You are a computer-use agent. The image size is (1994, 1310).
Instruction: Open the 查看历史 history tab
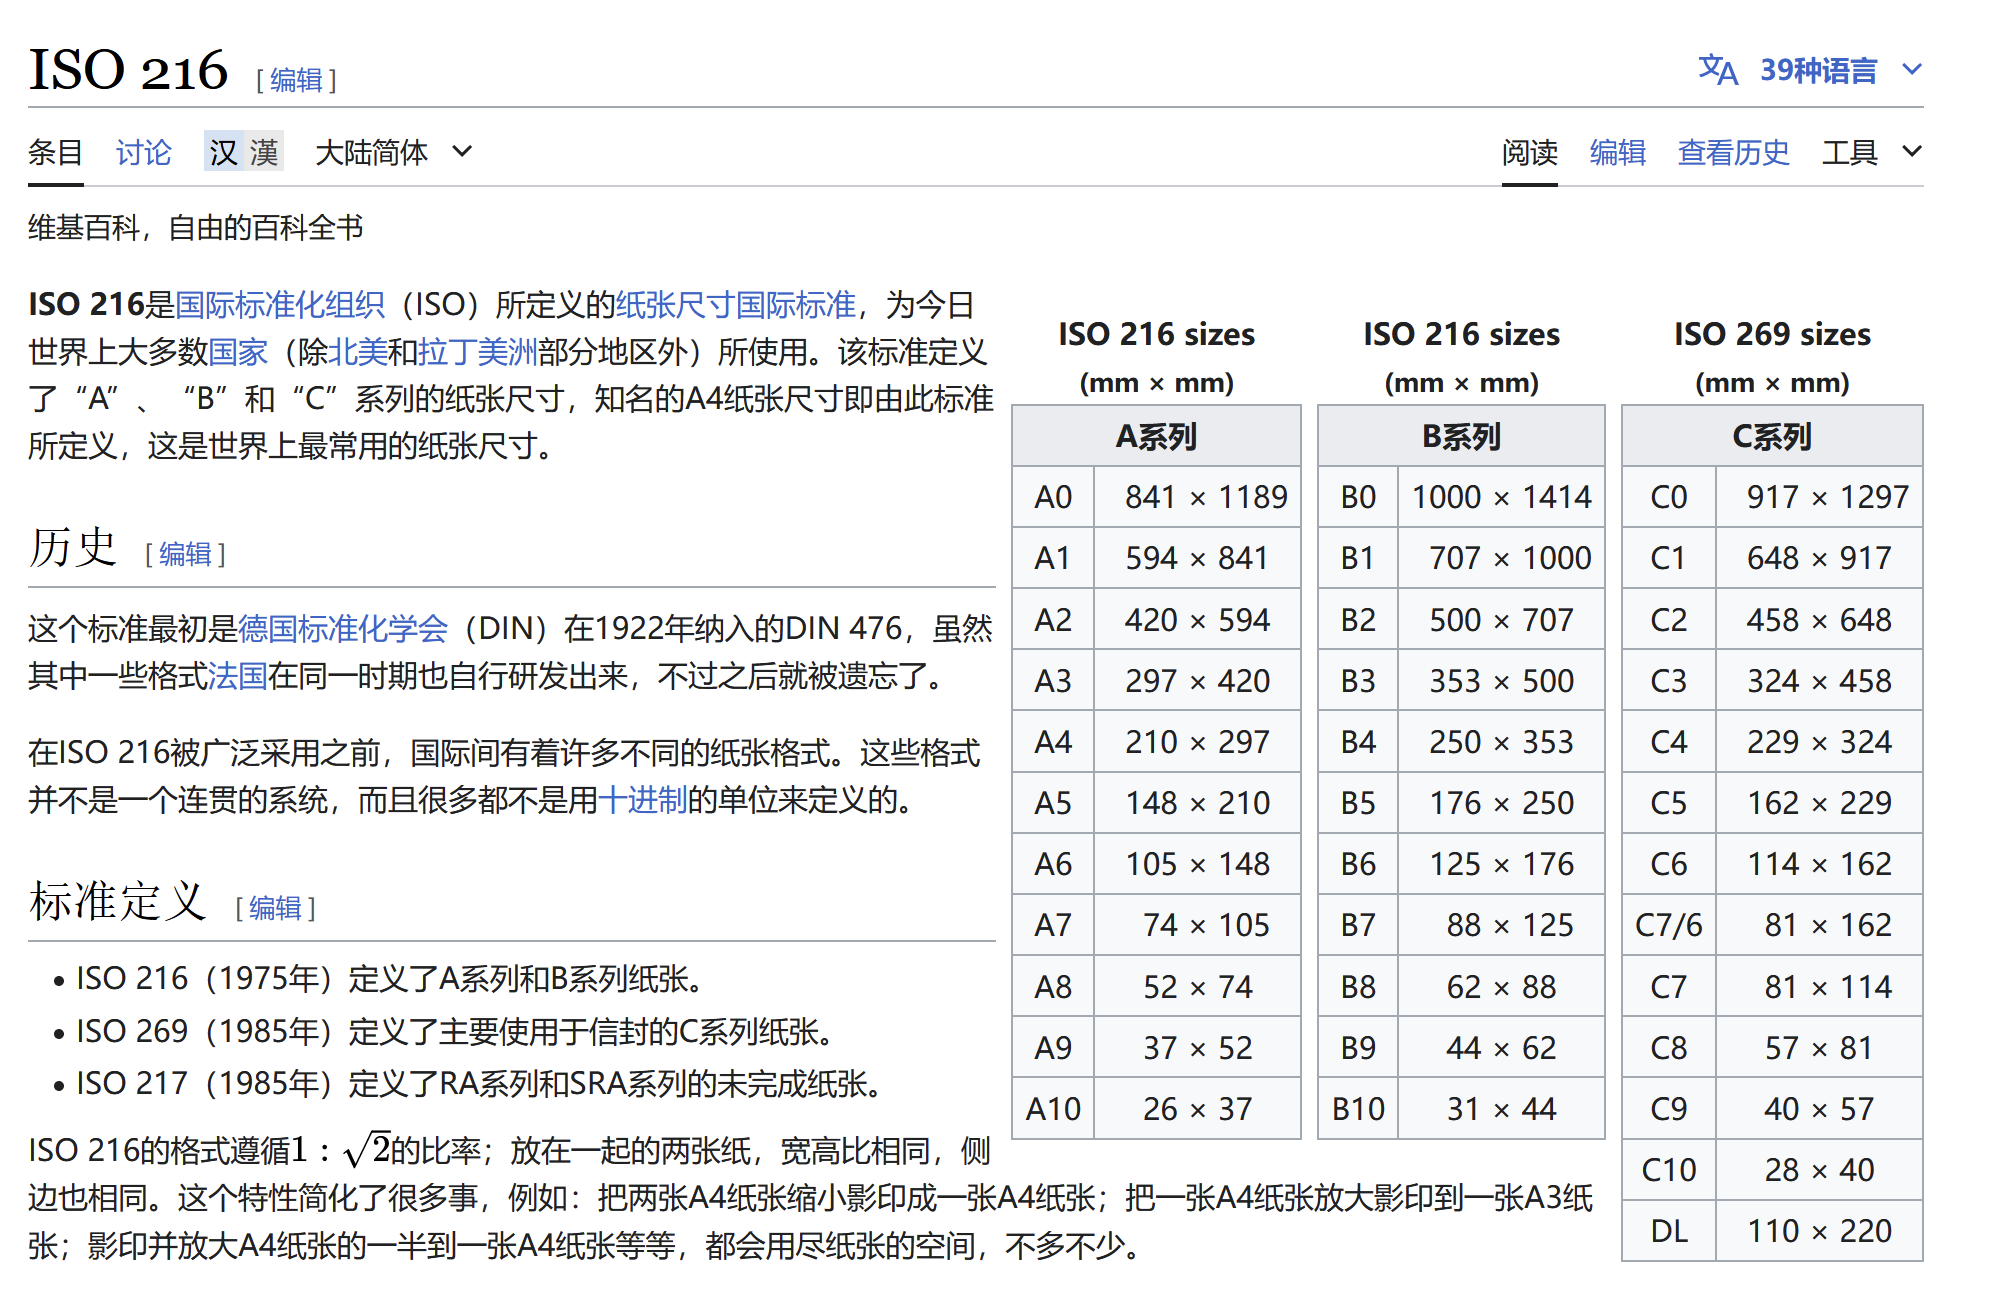[1733, 152]
